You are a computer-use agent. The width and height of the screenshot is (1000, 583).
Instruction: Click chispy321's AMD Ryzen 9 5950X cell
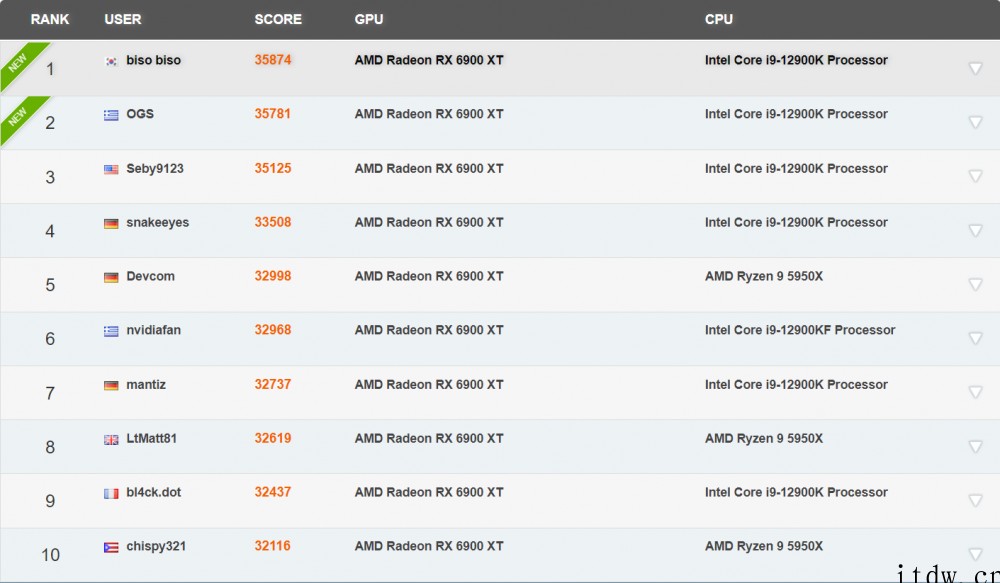pyautogui.click(x=764, y=546)
